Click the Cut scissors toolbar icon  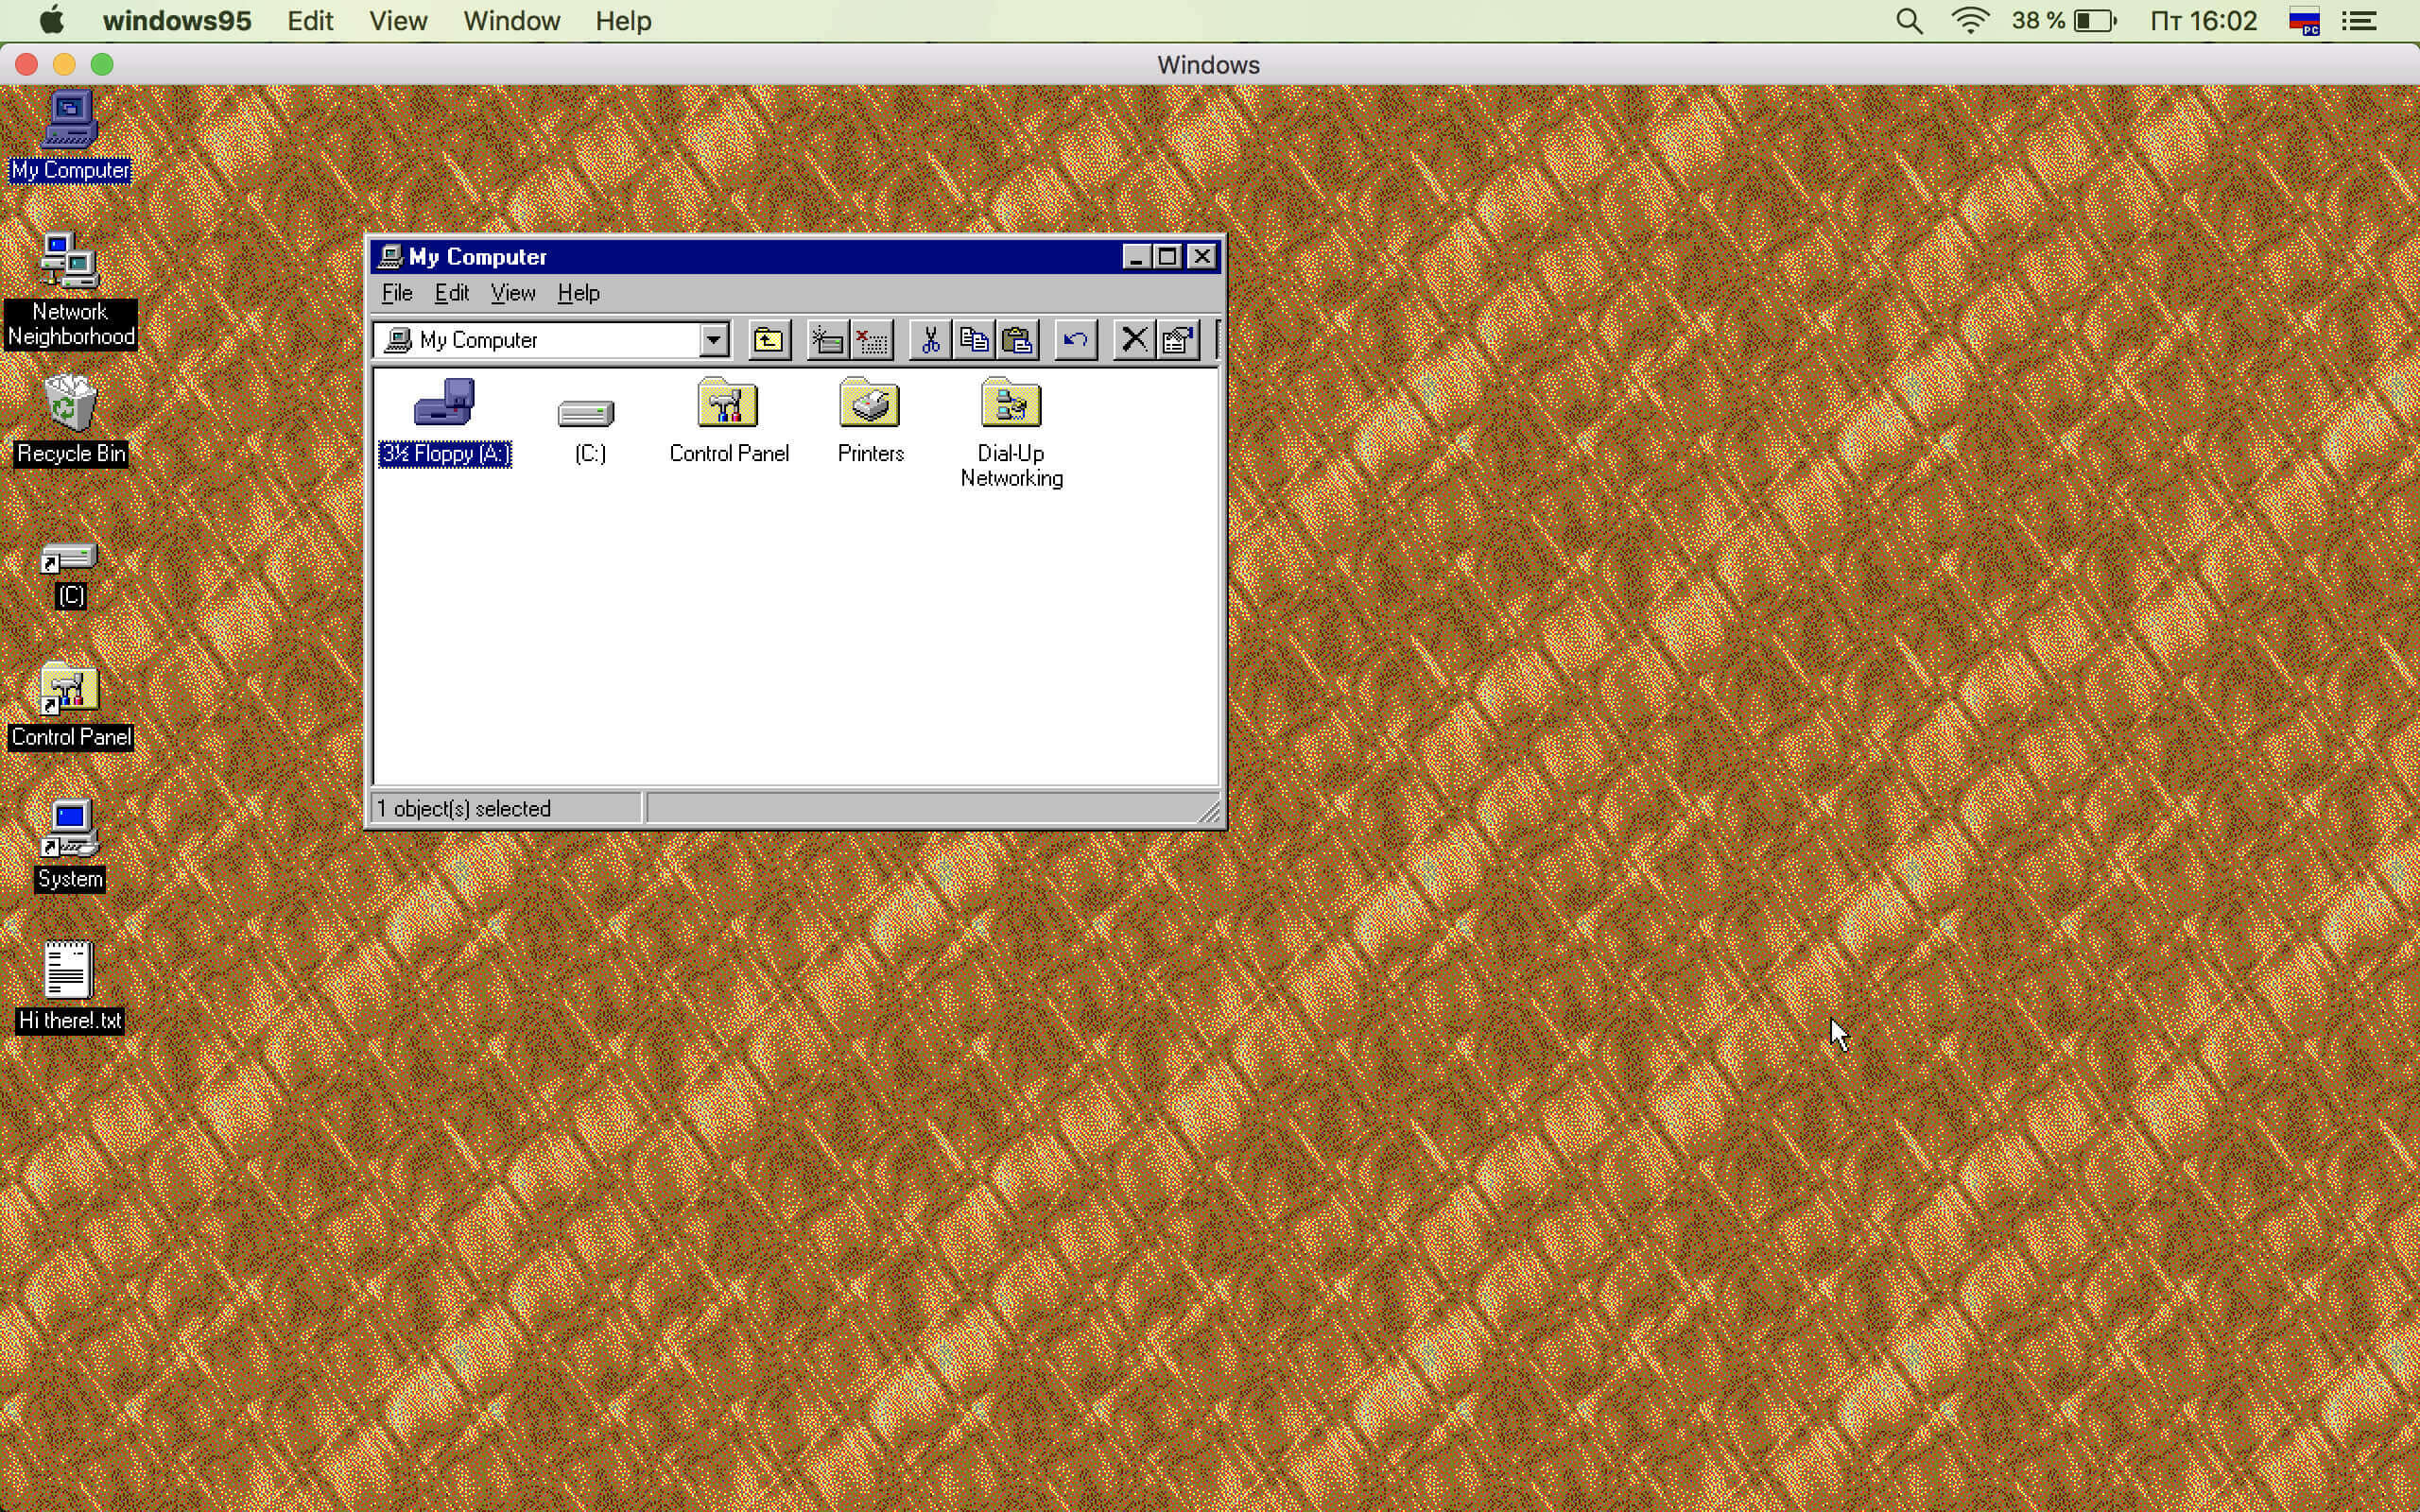point(930,340)
